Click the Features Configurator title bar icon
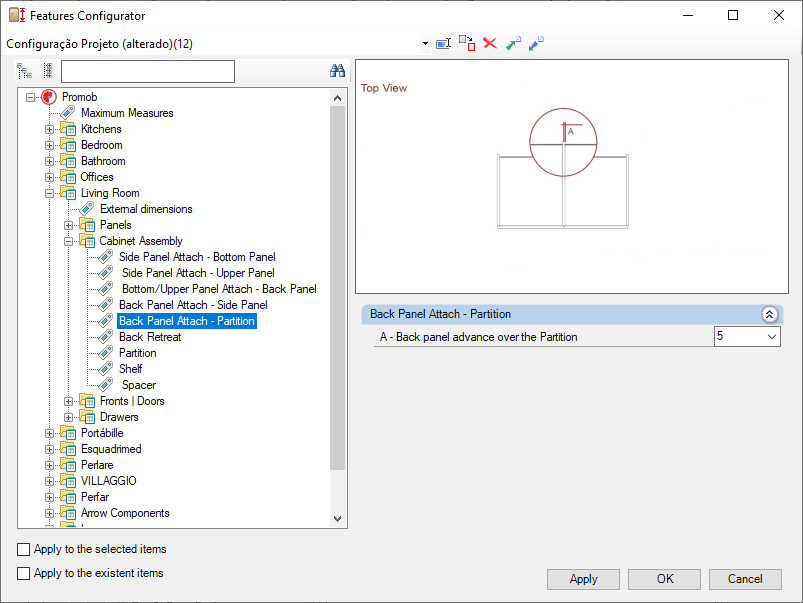This screenshot has width=803, height=603. 17,15
